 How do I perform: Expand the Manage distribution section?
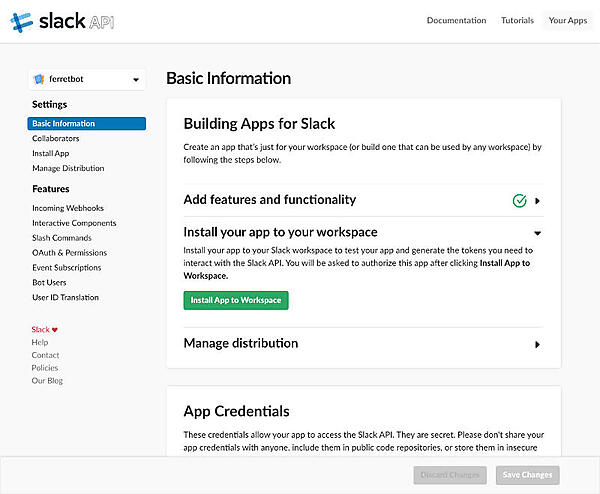pos(537,344)
